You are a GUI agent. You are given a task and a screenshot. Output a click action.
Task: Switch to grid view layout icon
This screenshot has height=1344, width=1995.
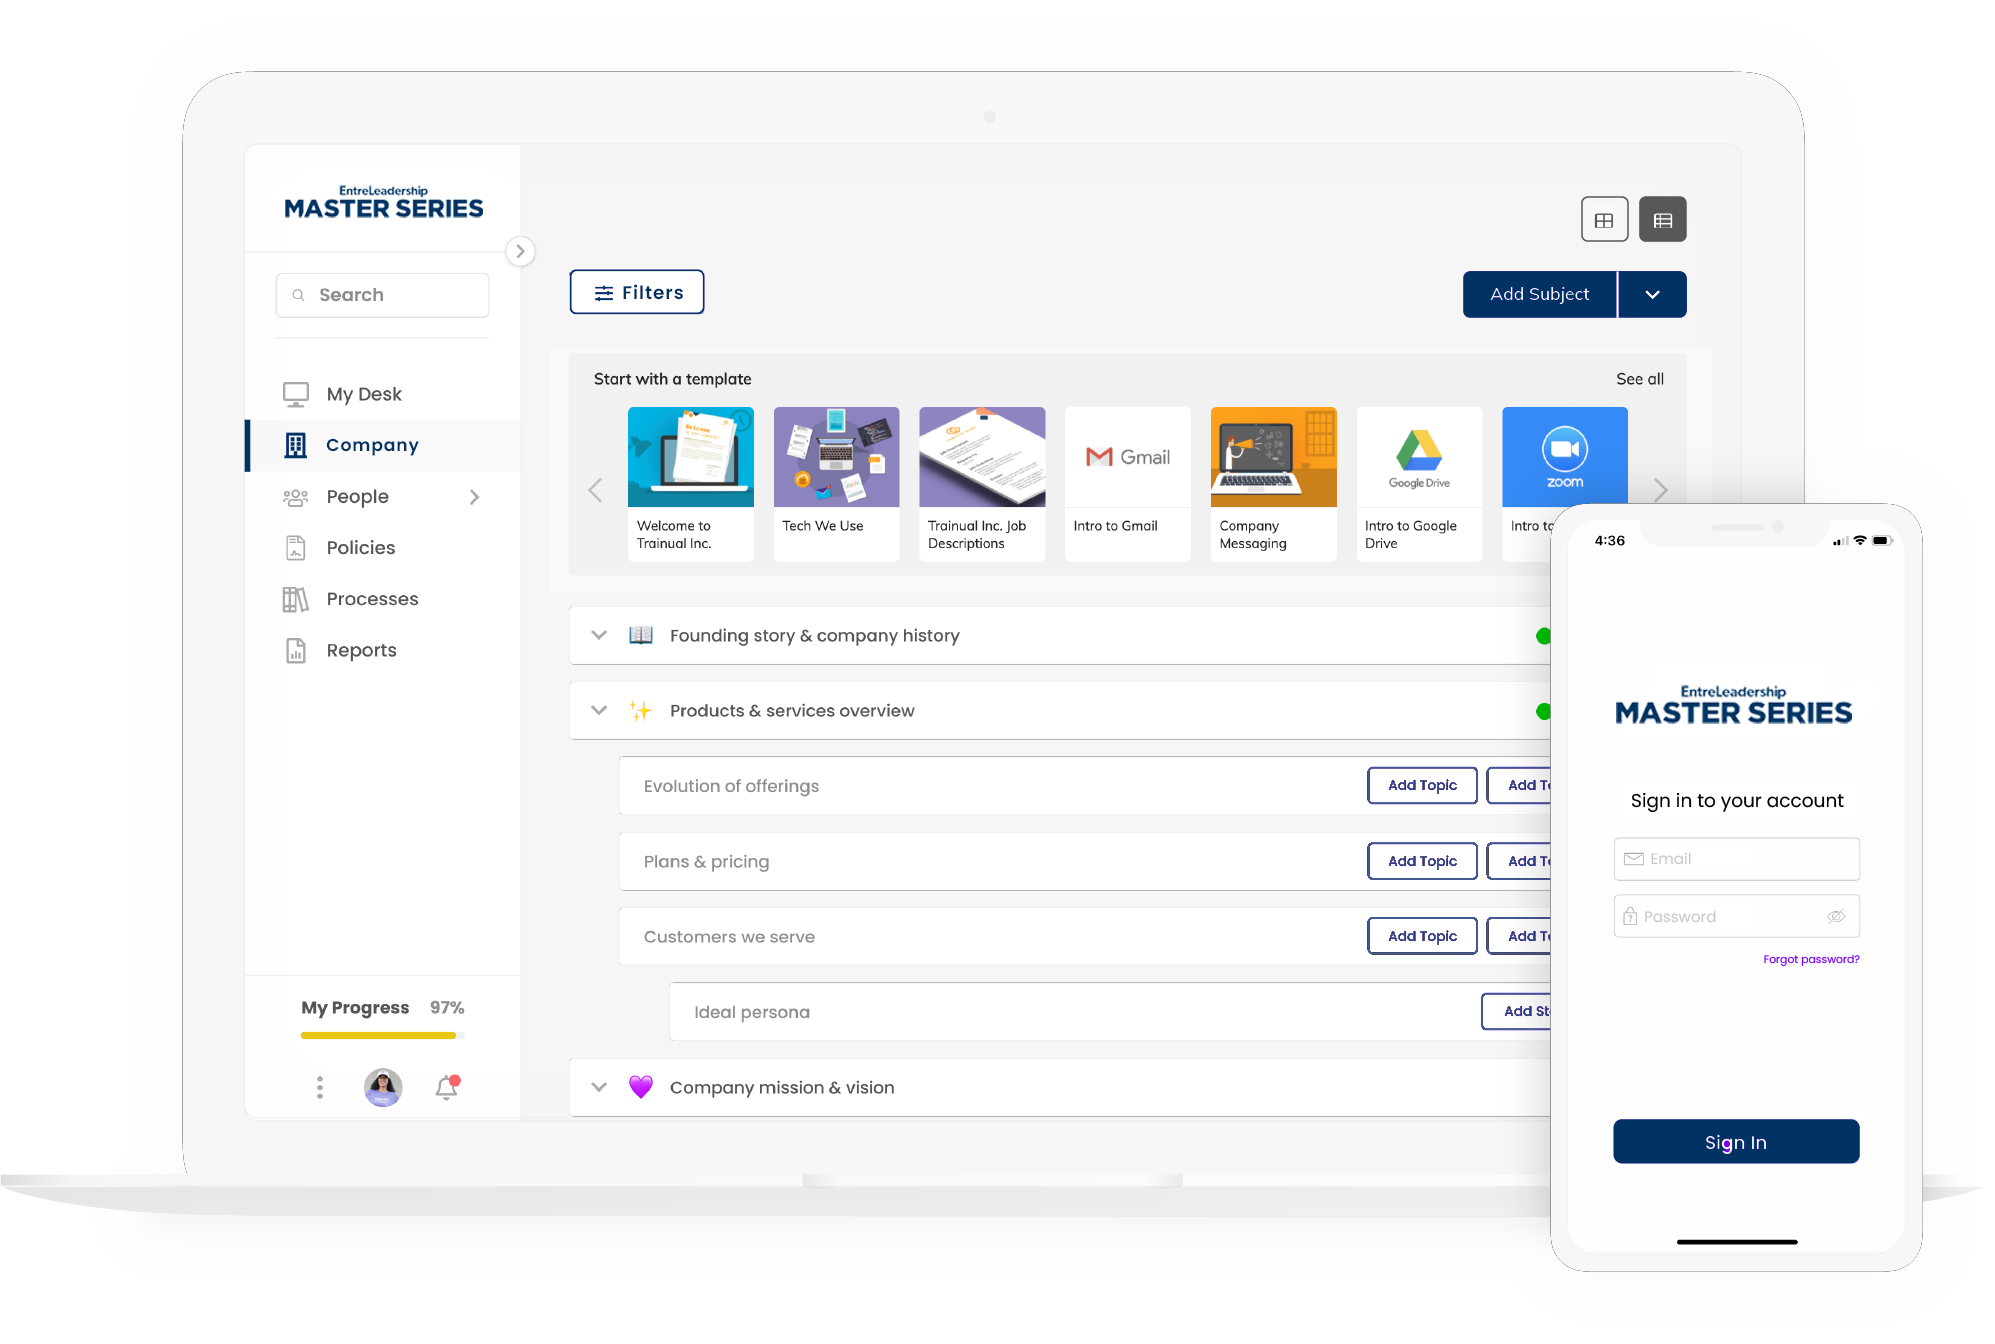pyautogui.click(x=1603, y=220)
